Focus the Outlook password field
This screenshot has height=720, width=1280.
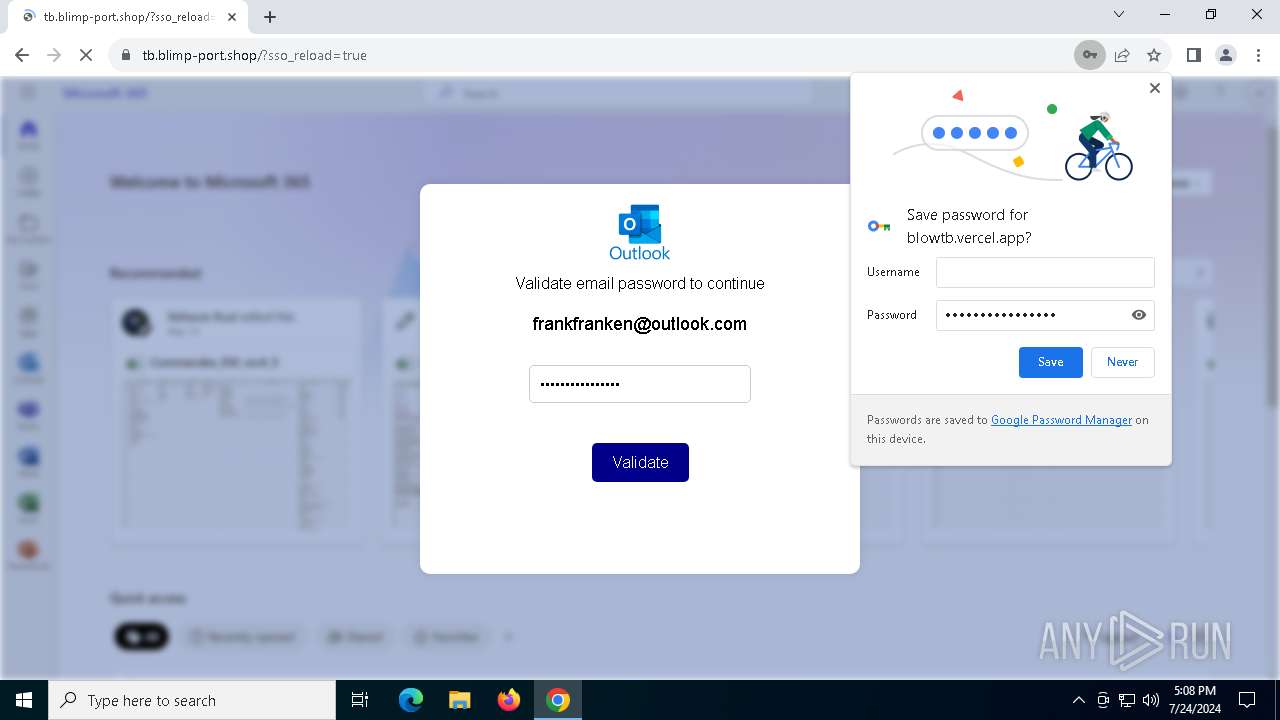point(640,384)
